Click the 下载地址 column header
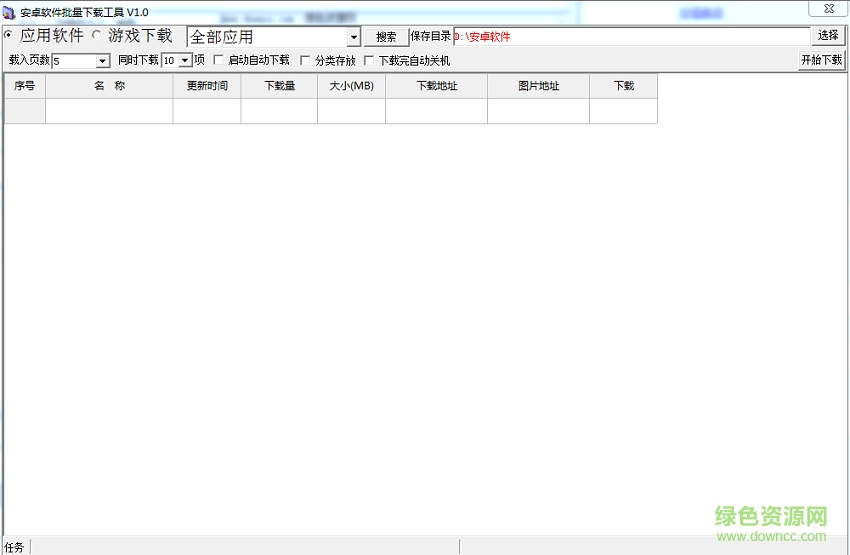The height and width of the screenshot is (555, 850). [x=436, y=86]
